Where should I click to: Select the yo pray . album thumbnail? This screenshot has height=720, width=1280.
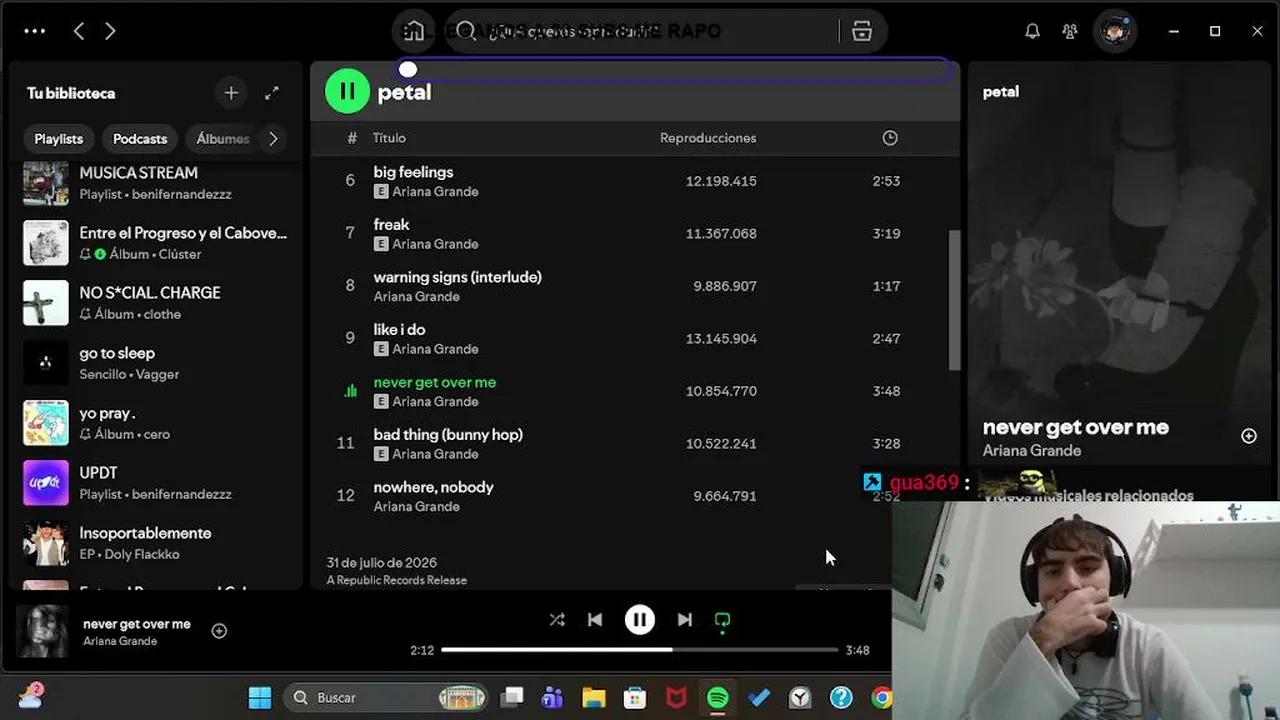46,423
